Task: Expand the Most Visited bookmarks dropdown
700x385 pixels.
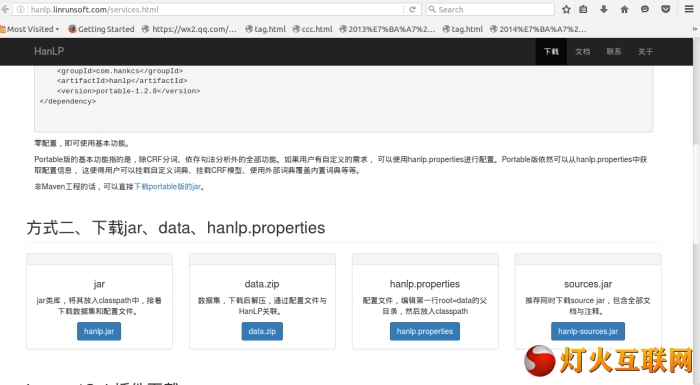Action: coord(30,29)
